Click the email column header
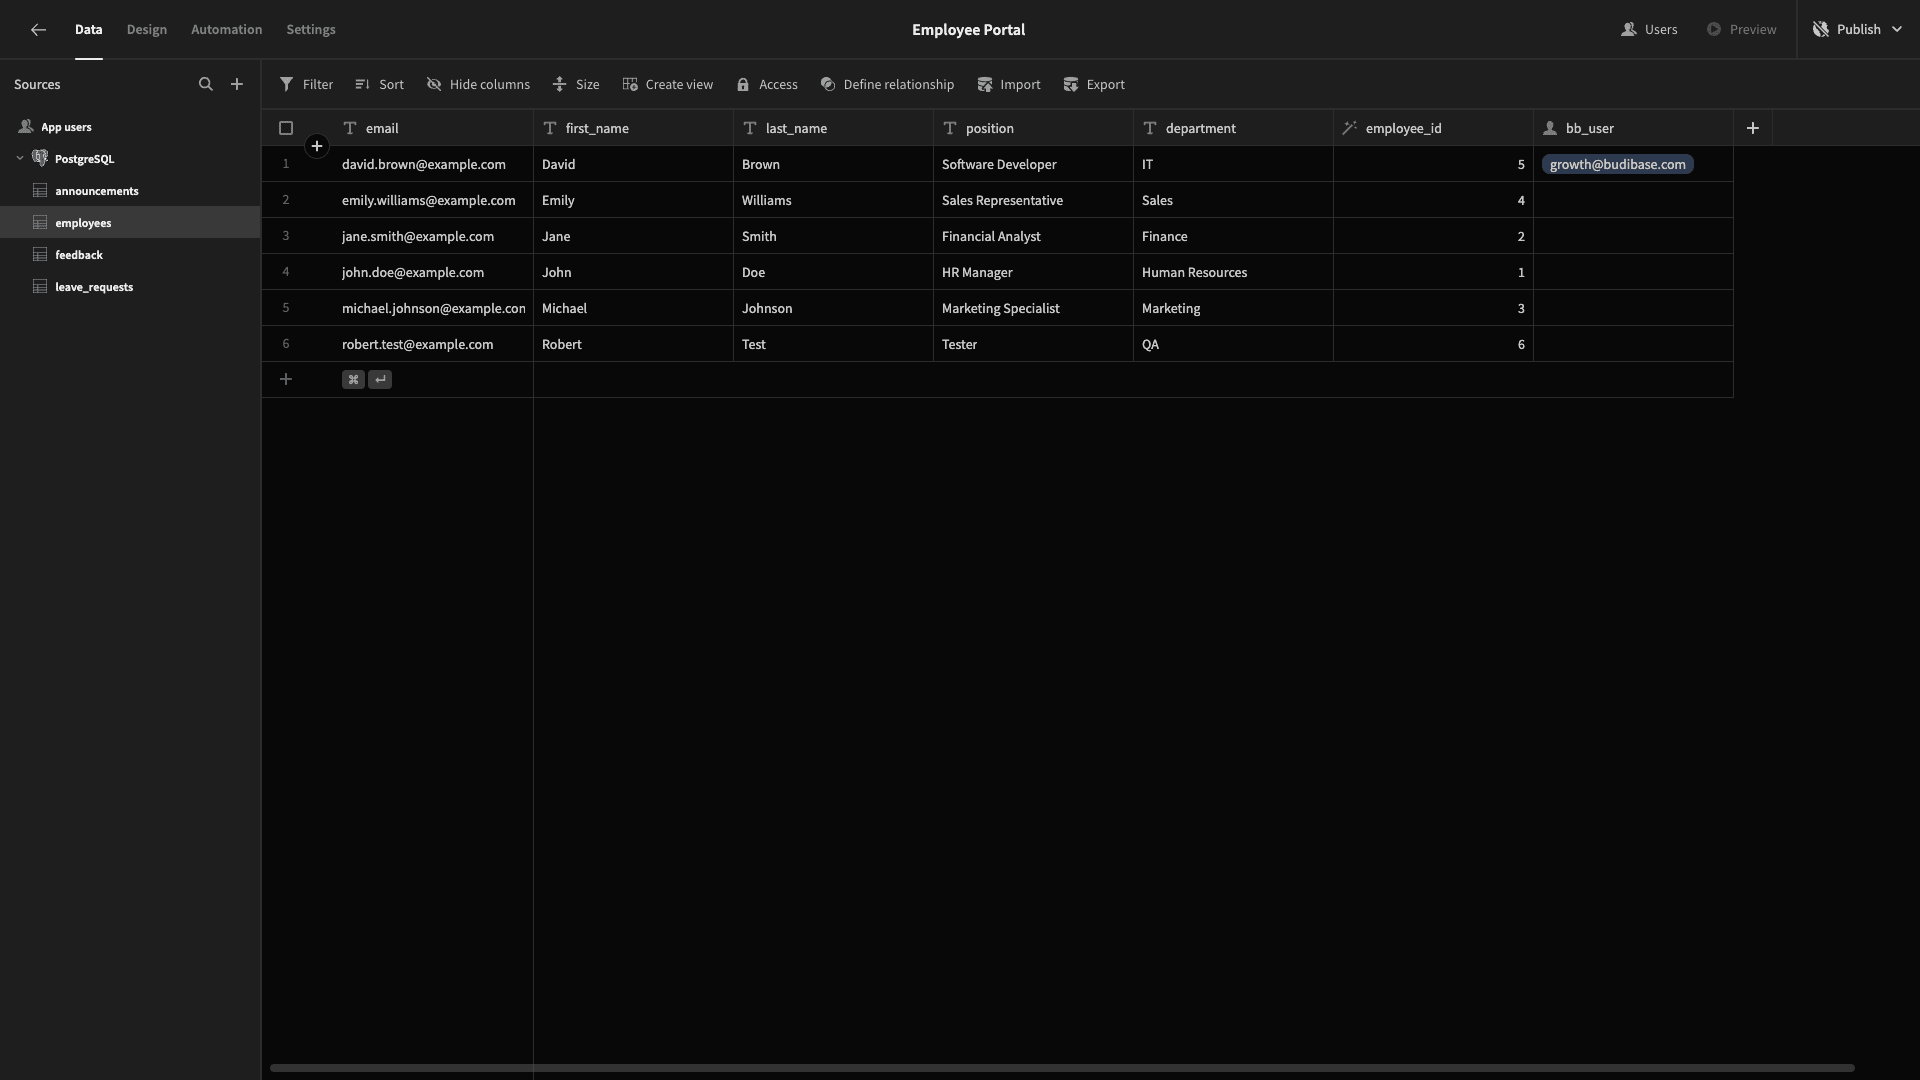The height and width of the screenshot is (1080, 1920). coord(433,128)
